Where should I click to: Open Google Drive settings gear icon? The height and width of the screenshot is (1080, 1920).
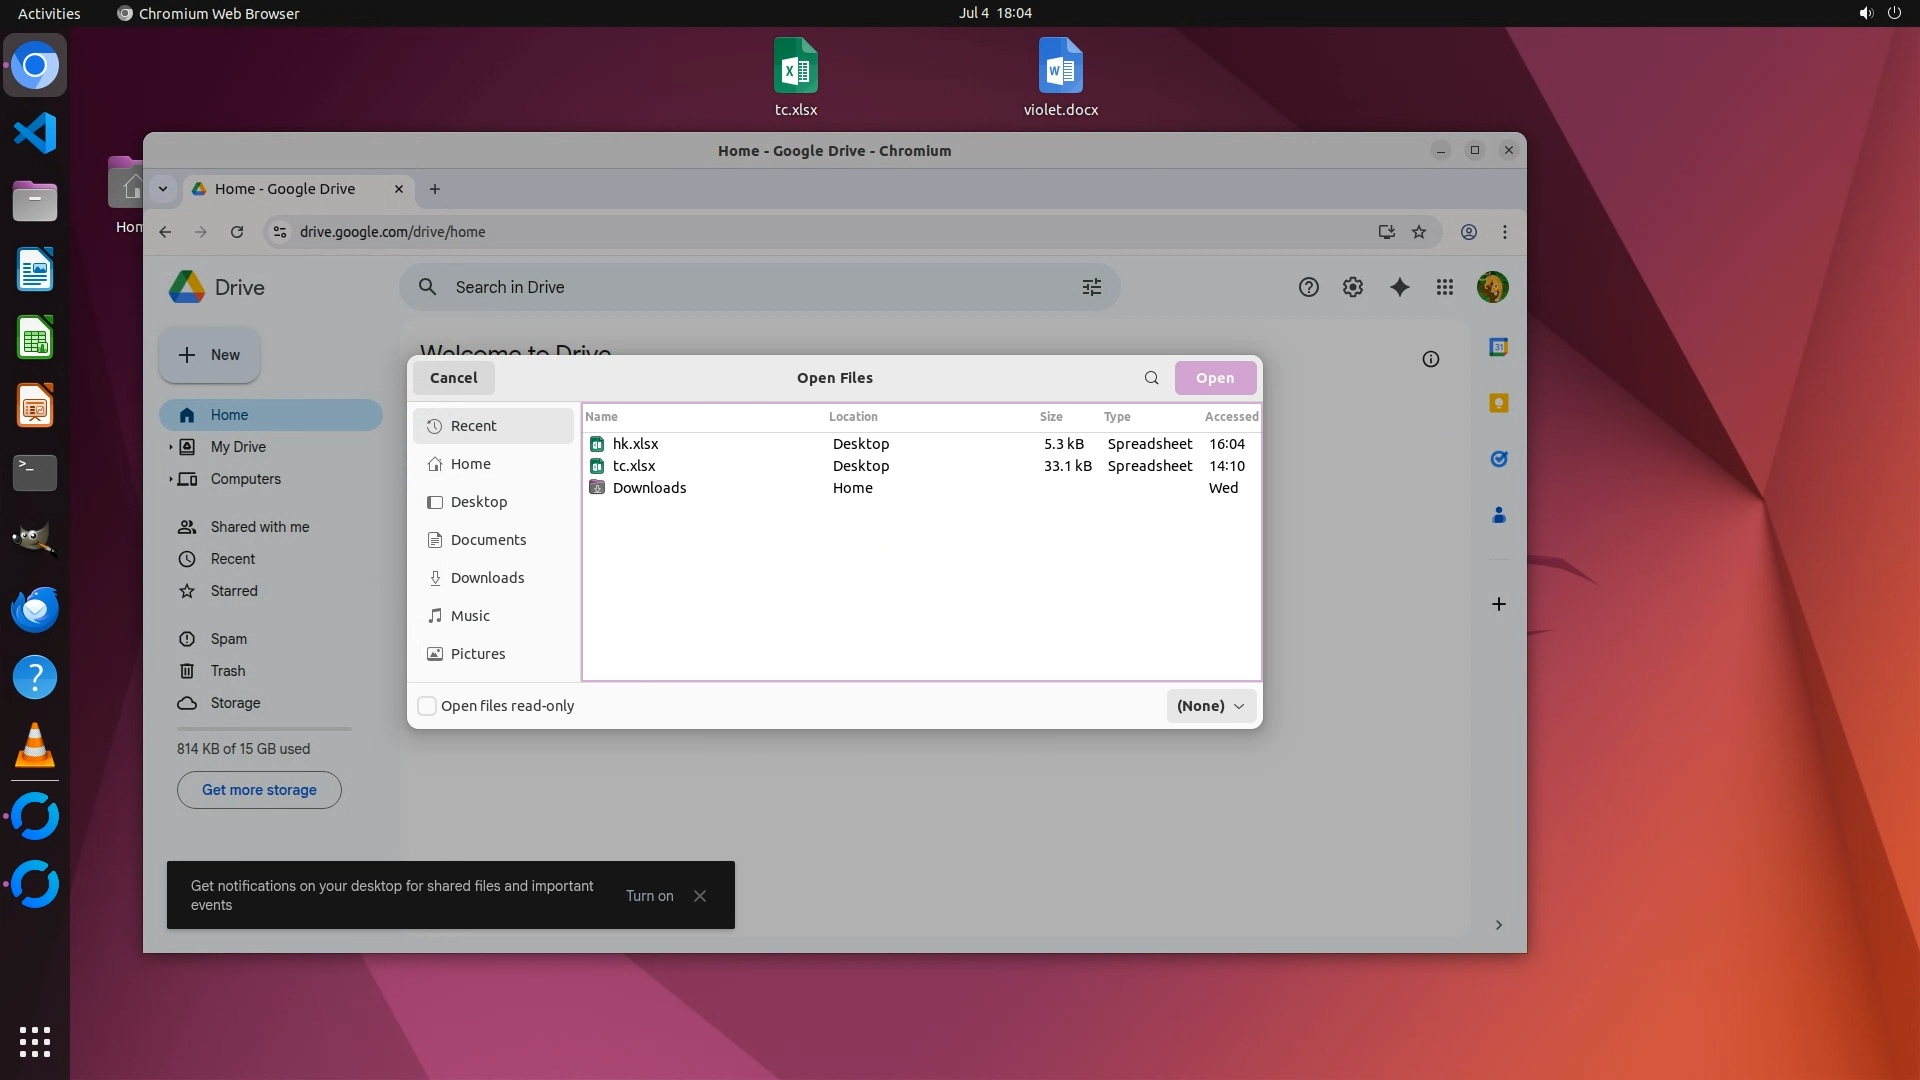click(x=1353, y=287)
